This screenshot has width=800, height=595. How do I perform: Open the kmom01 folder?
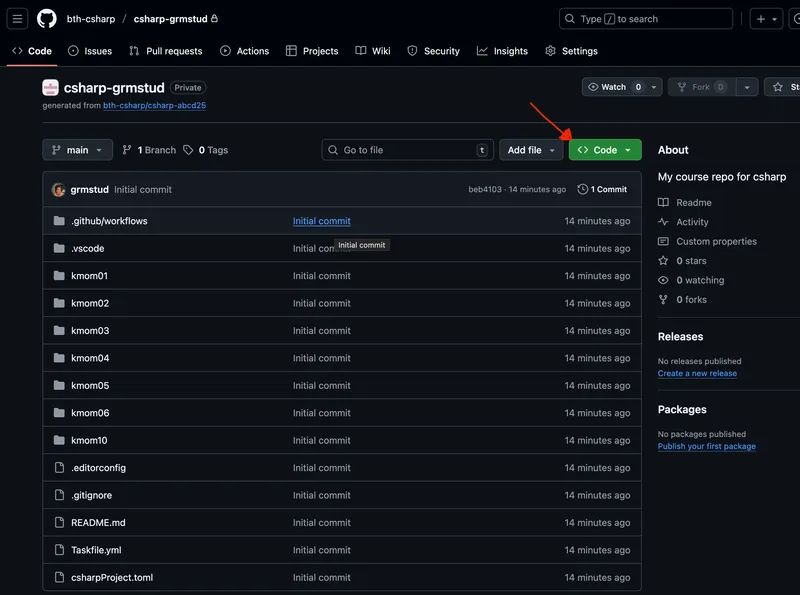(89, 276)
